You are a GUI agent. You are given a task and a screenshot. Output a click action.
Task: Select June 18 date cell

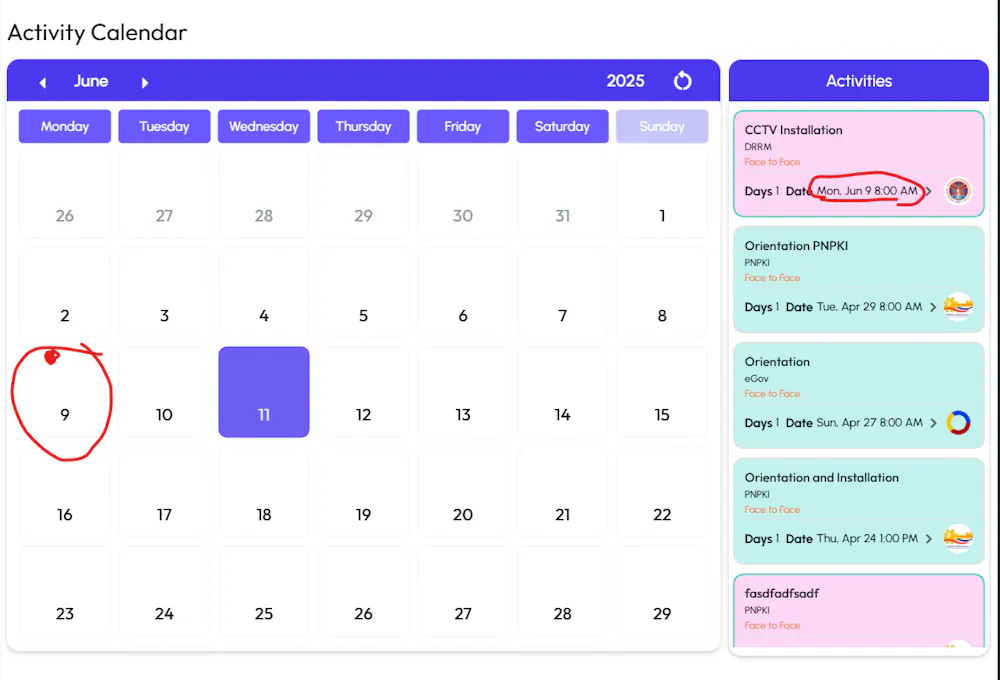point(263,491)
